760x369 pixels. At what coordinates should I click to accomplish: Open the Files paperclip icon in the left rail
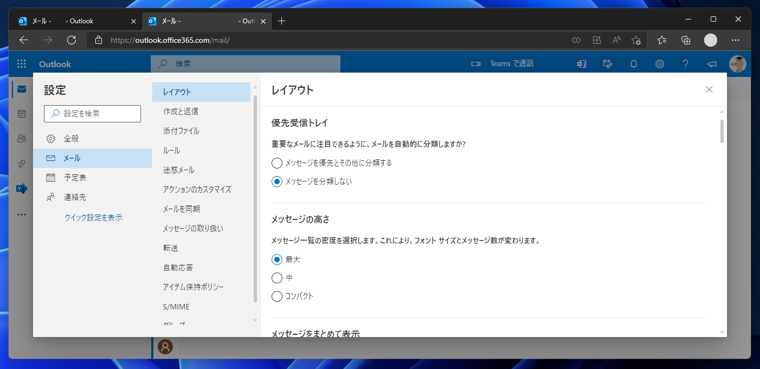pyautogui.click(x=21, y=164)
